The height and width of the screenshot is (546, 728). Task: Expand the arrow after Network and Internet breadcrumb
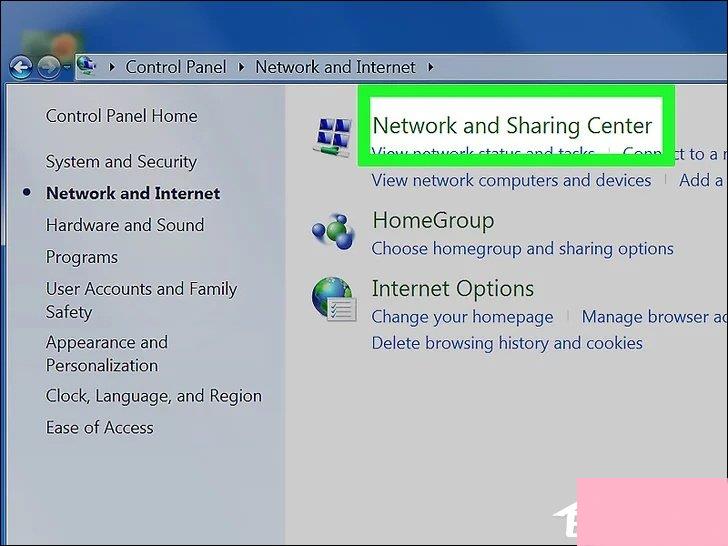tap(430, 67)
